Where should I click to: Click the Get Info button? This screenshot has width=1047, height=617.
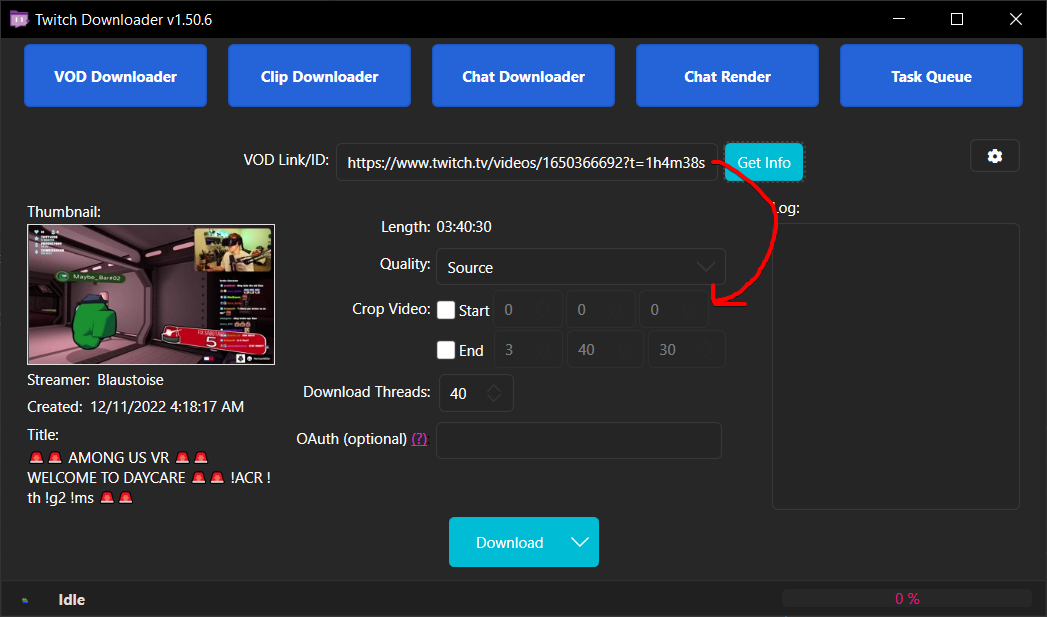click(763, 162)
